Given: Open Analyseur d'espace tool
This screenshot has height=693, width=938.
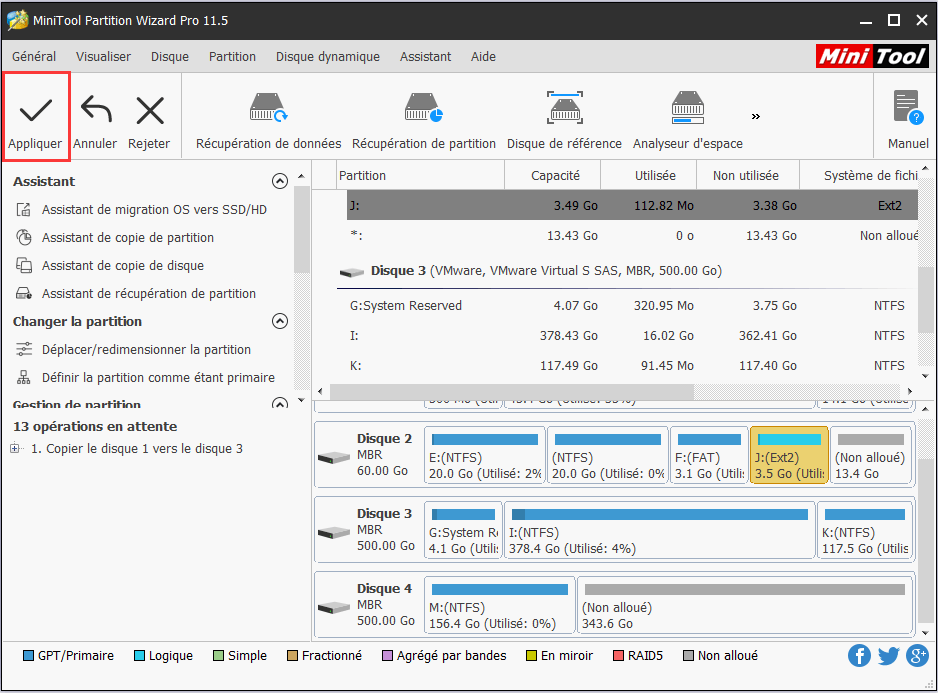Looking at the screenshot, I should [688, 120].
